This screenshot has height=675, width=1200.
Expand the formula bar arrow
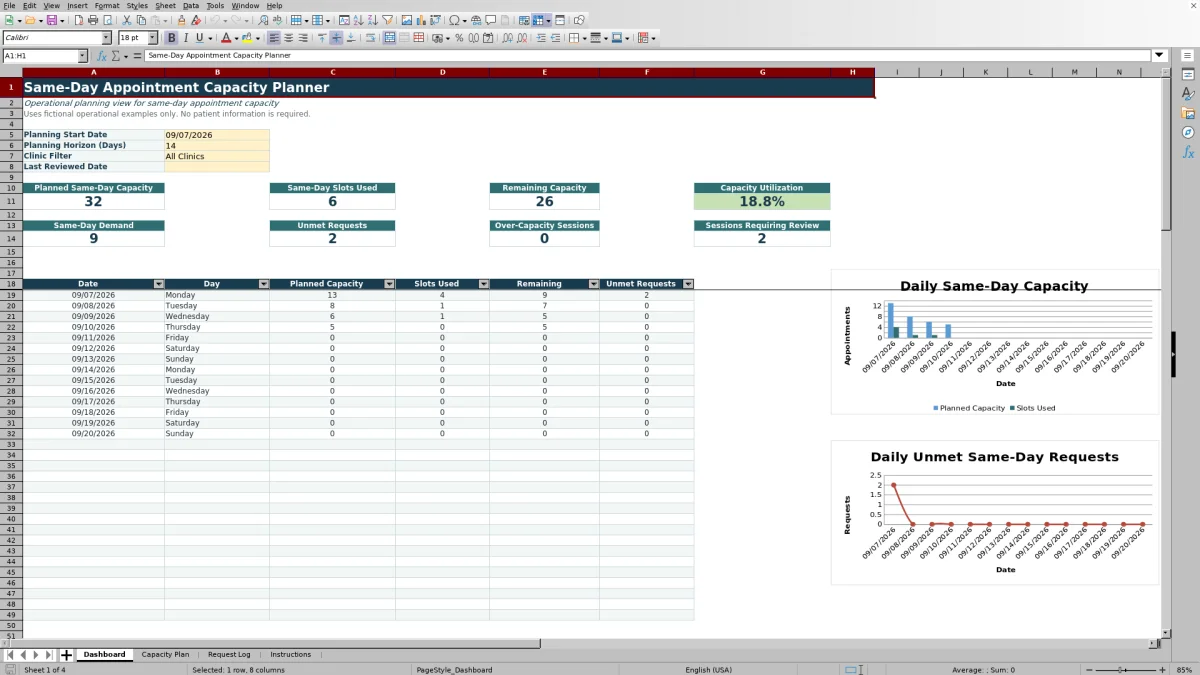tap(1159, 56)
